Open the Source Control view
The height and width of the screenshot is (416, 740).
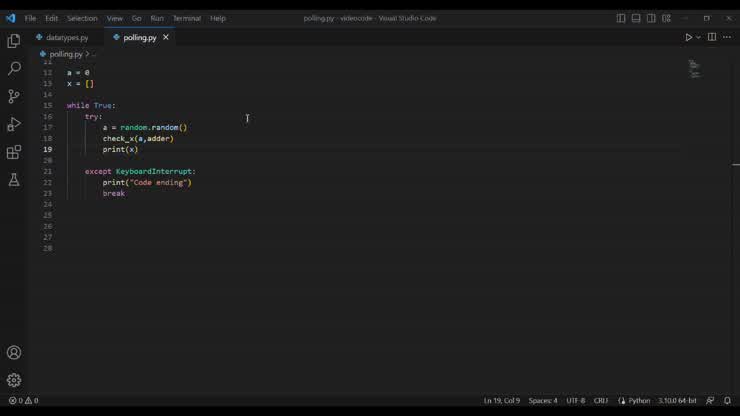click(14, 97)
